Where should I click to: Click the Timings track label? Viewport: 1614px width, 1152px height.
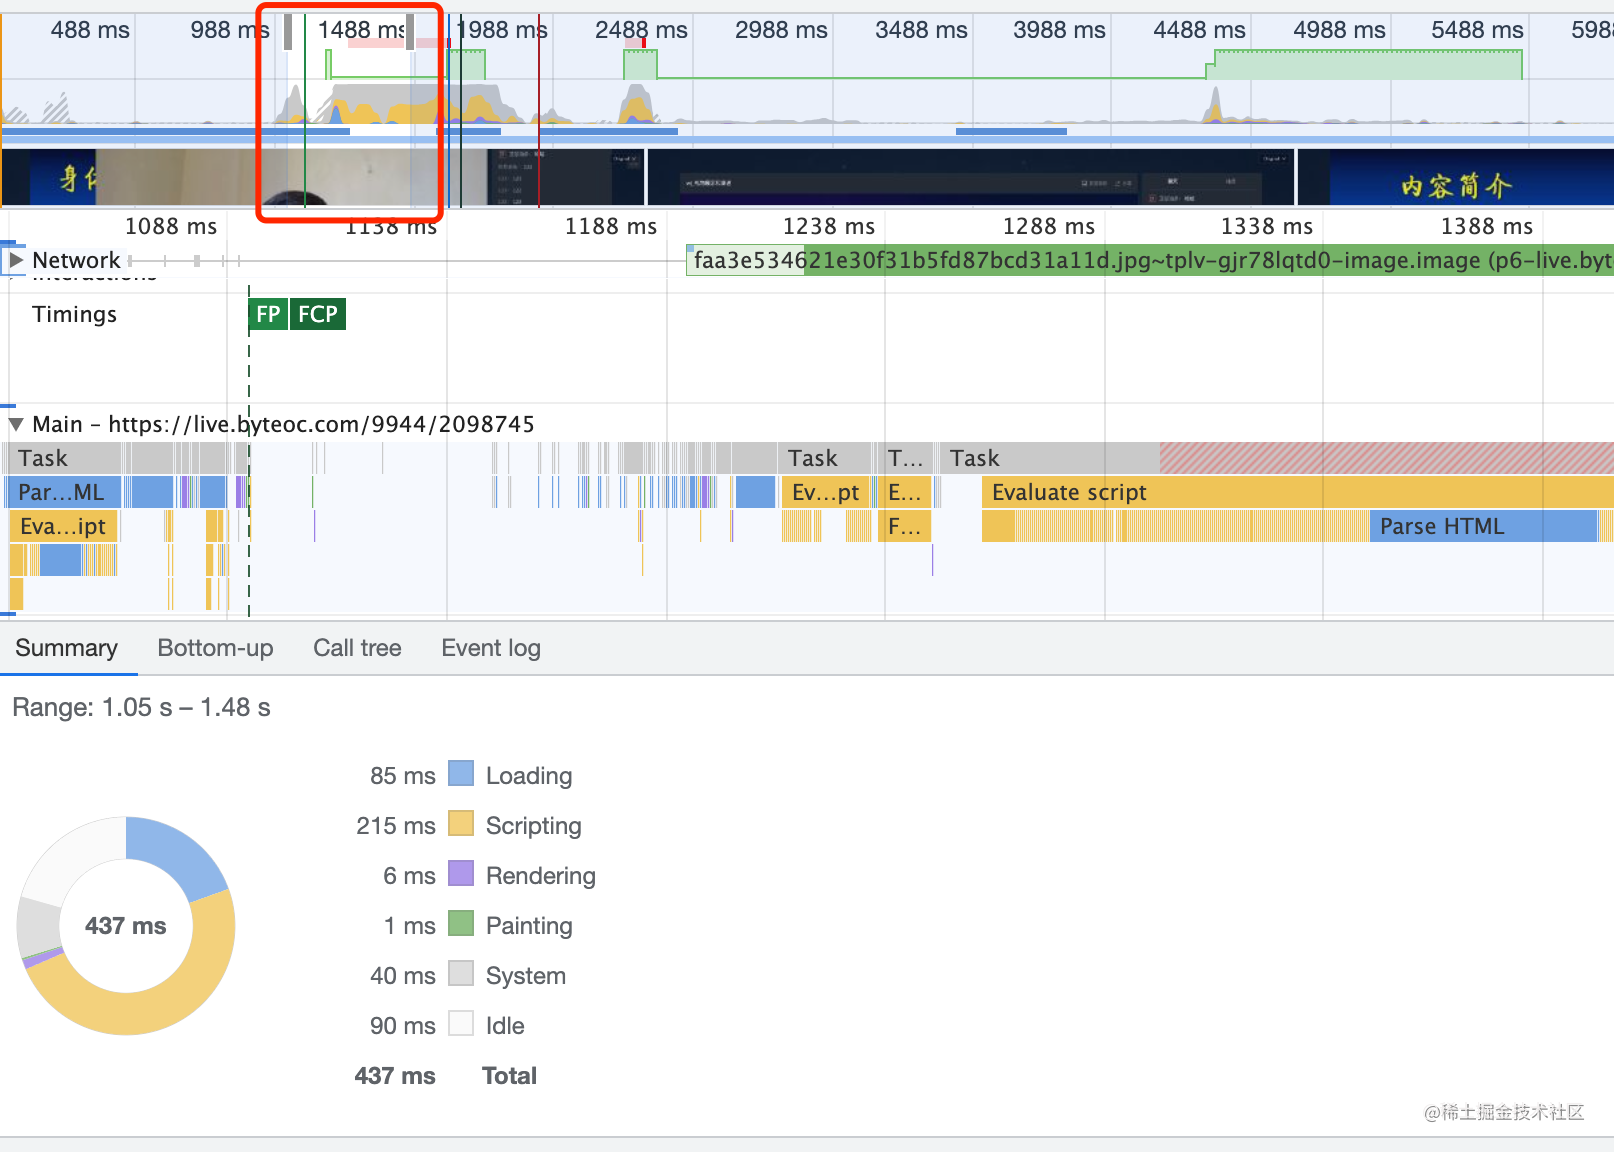pyautogui.click(x=74, y=314)
